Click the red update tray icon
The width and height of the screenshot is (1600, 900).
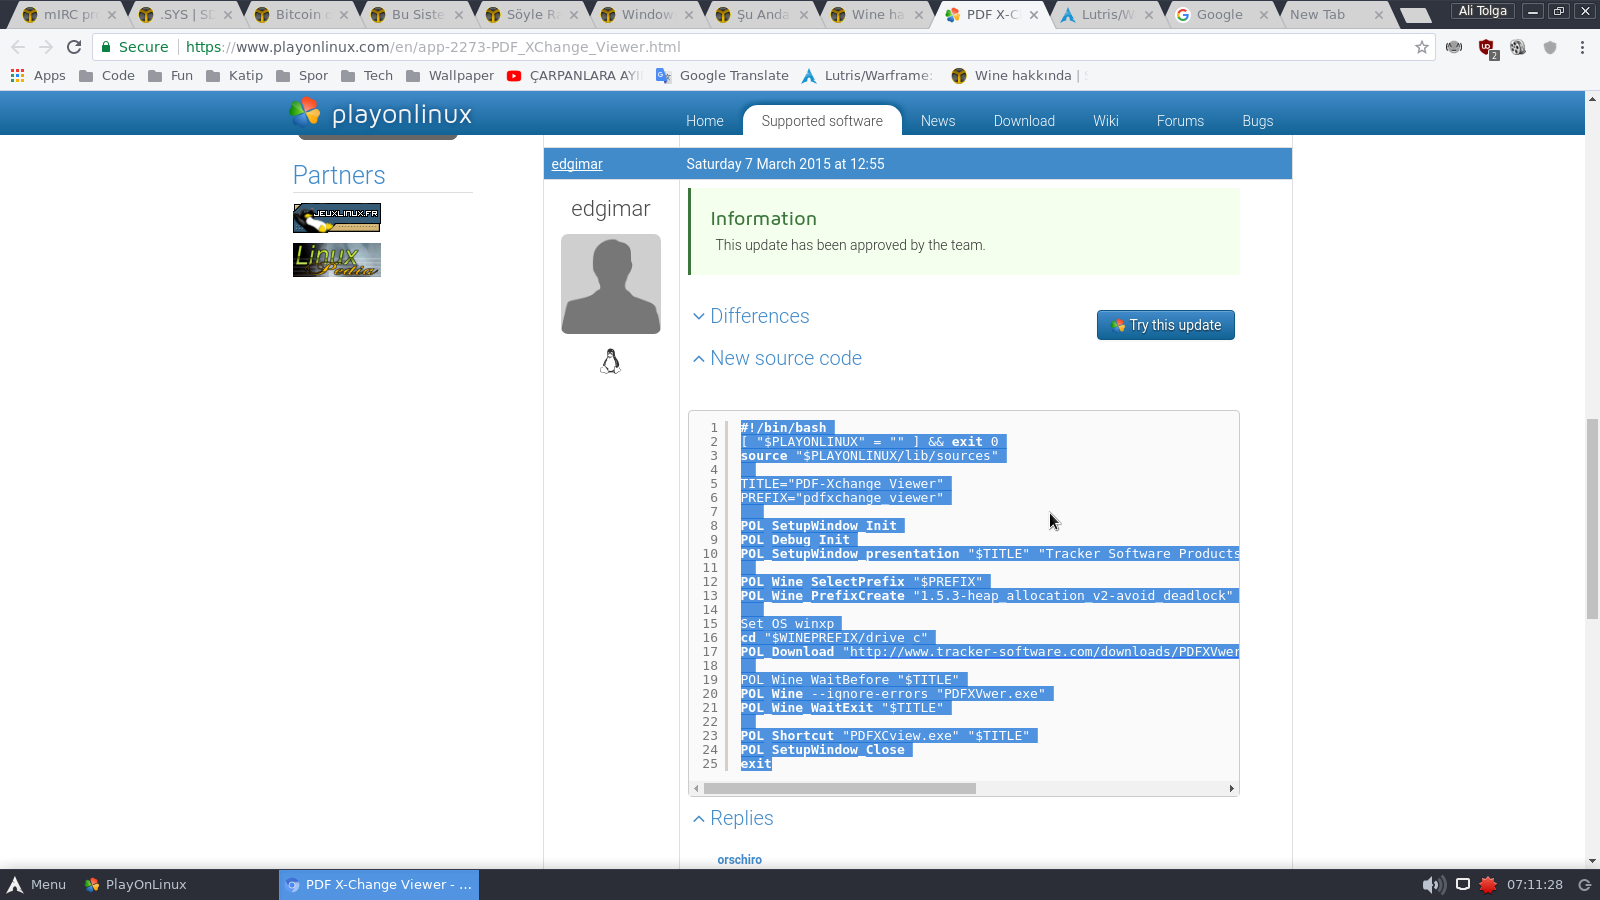1488,884
